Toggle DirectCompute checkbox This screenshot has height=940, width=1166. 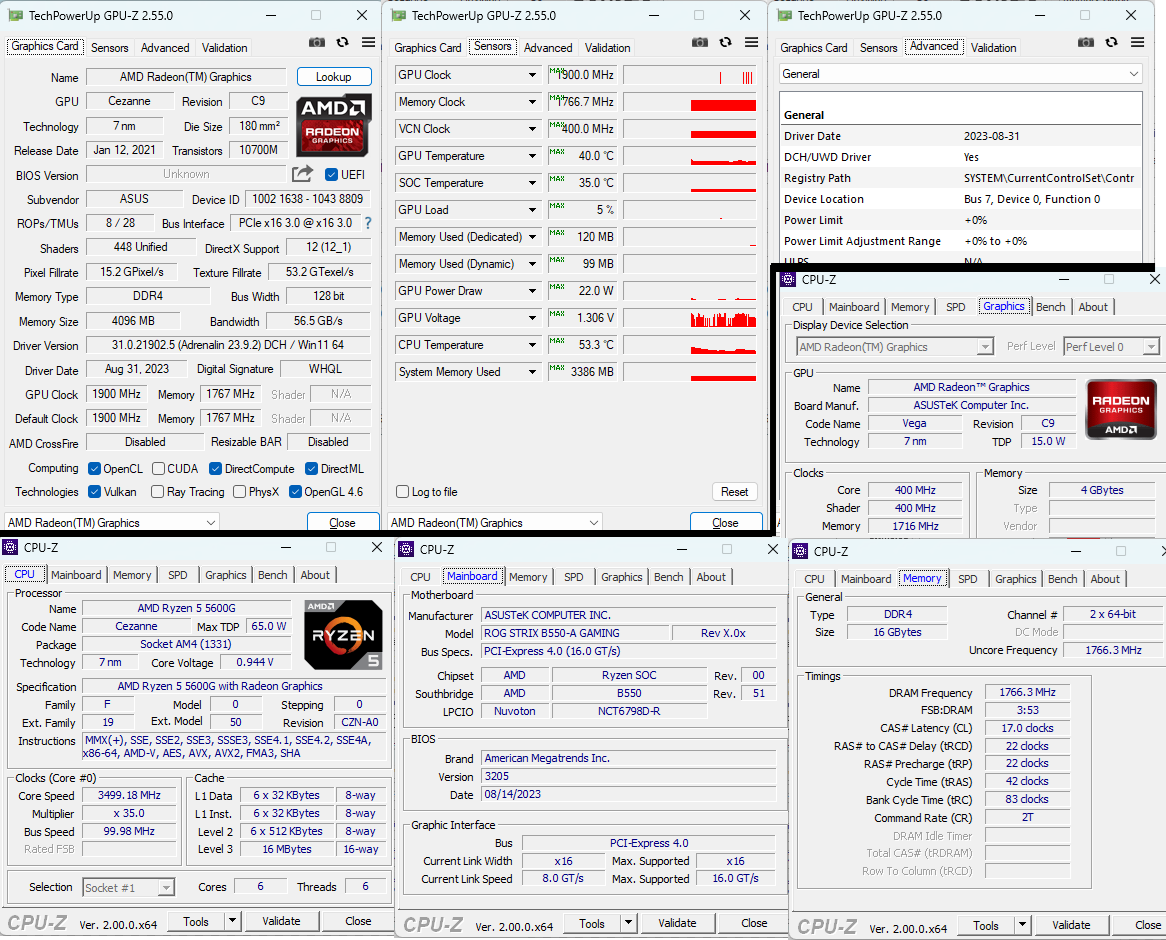tap(216, 469)
